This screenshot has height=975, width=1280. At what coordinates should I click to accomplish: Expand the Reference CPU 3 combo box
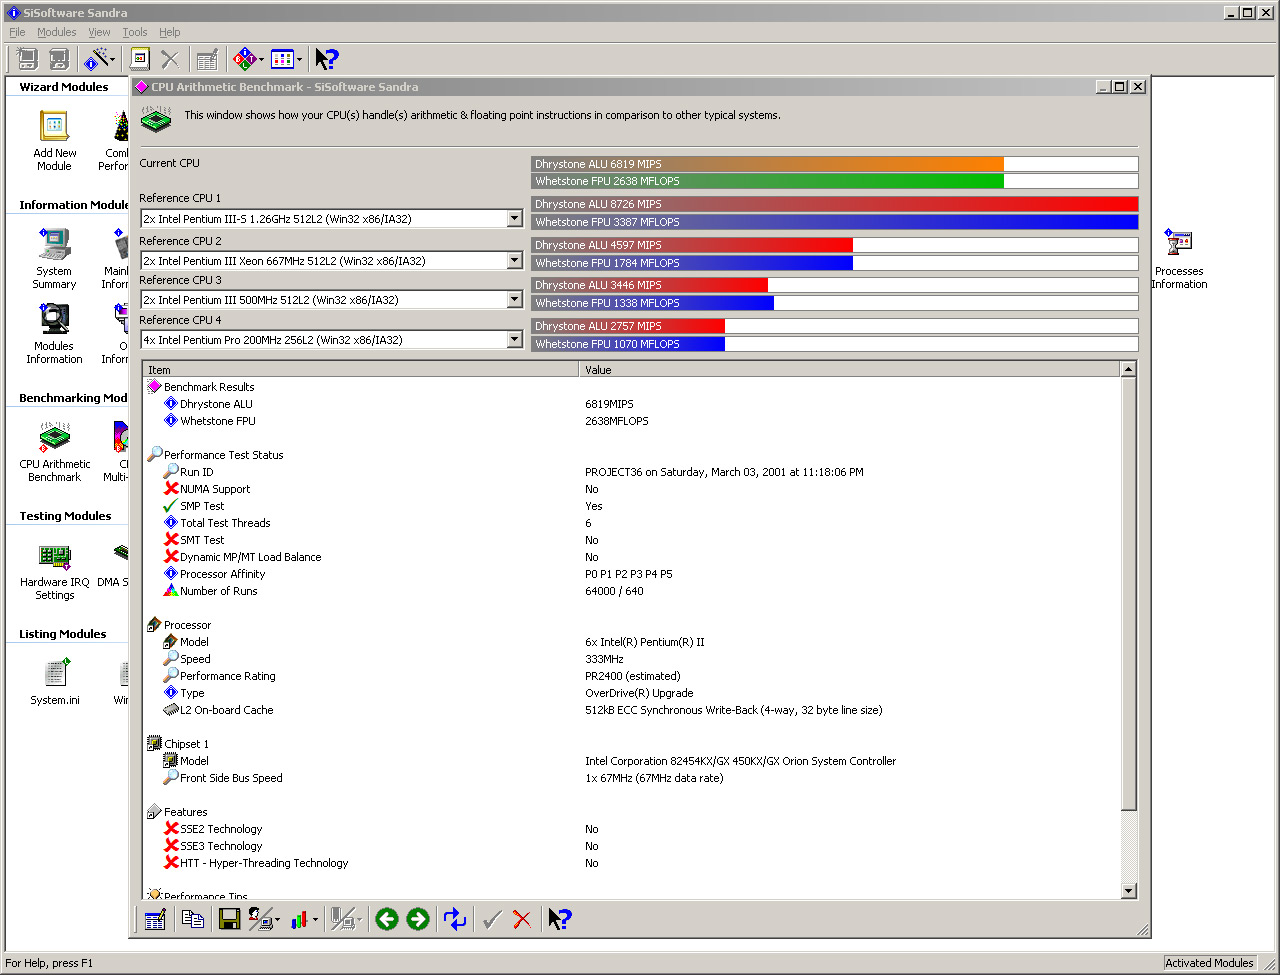tap(514, 300)
